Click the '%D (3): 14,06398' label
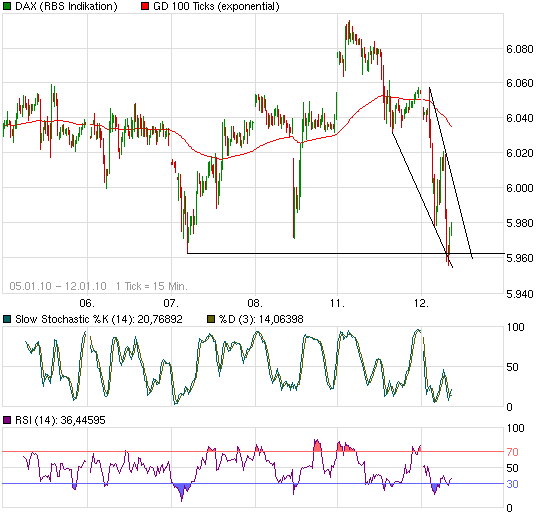Viewport: 545px width, 516px height. click(x=261, y=319)
